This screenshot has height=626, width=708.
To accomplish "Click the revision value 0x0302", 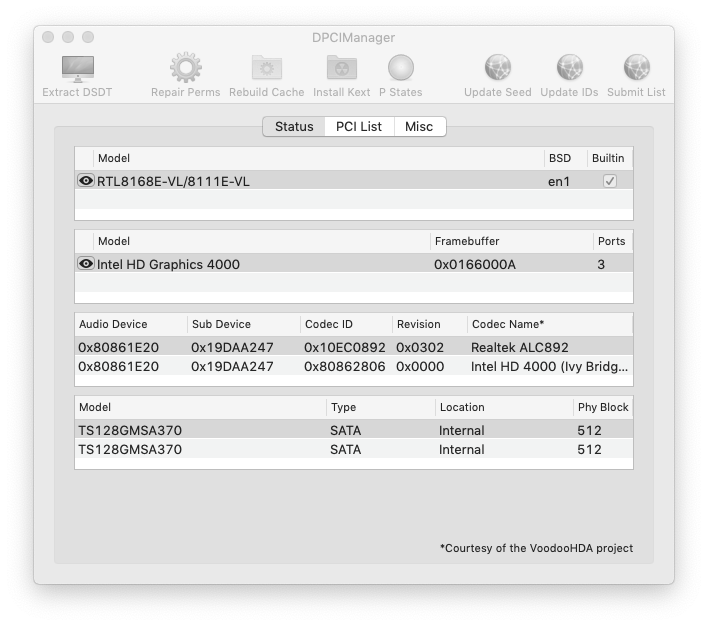I will [x=420, y=347].
